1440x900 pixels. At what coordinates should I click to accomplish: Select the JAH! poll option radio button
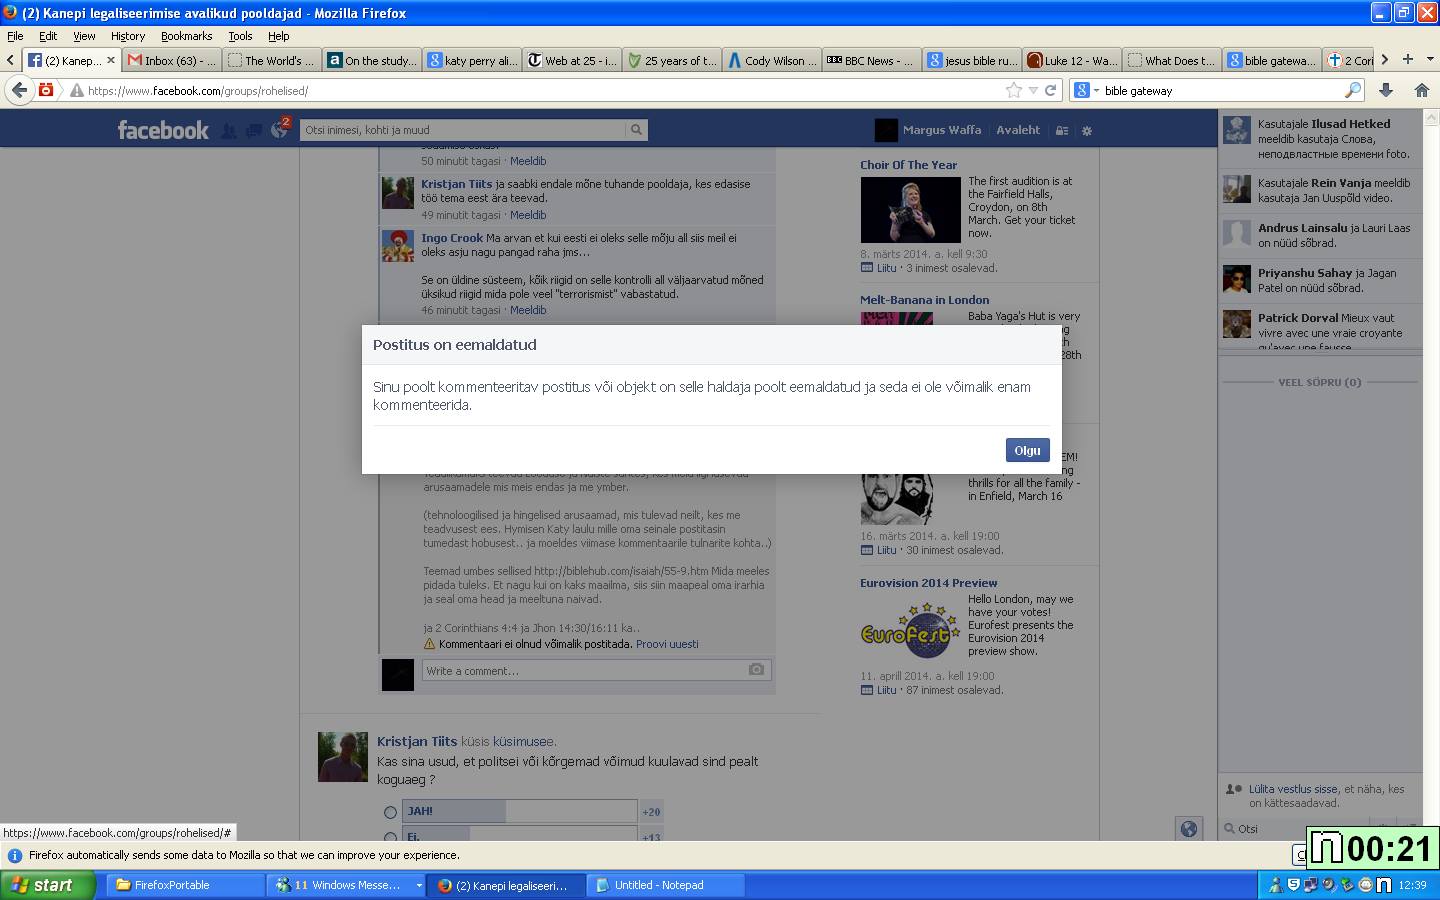(x=390, y=812)
